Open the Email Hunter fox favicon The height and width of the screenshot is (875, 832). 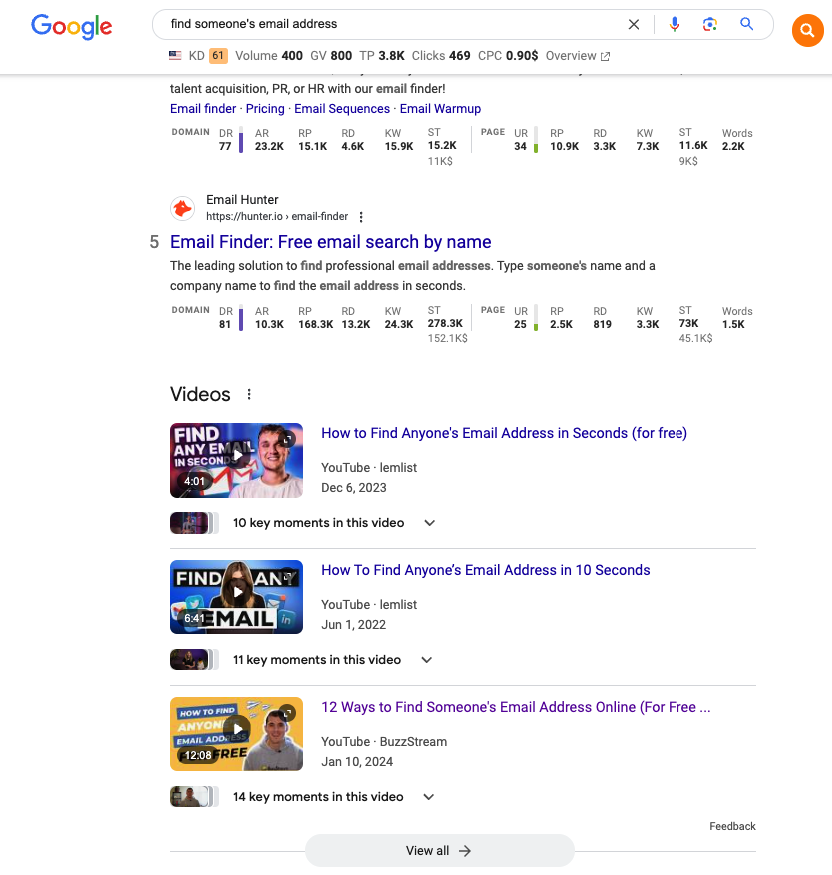click(x=182, y=209)
